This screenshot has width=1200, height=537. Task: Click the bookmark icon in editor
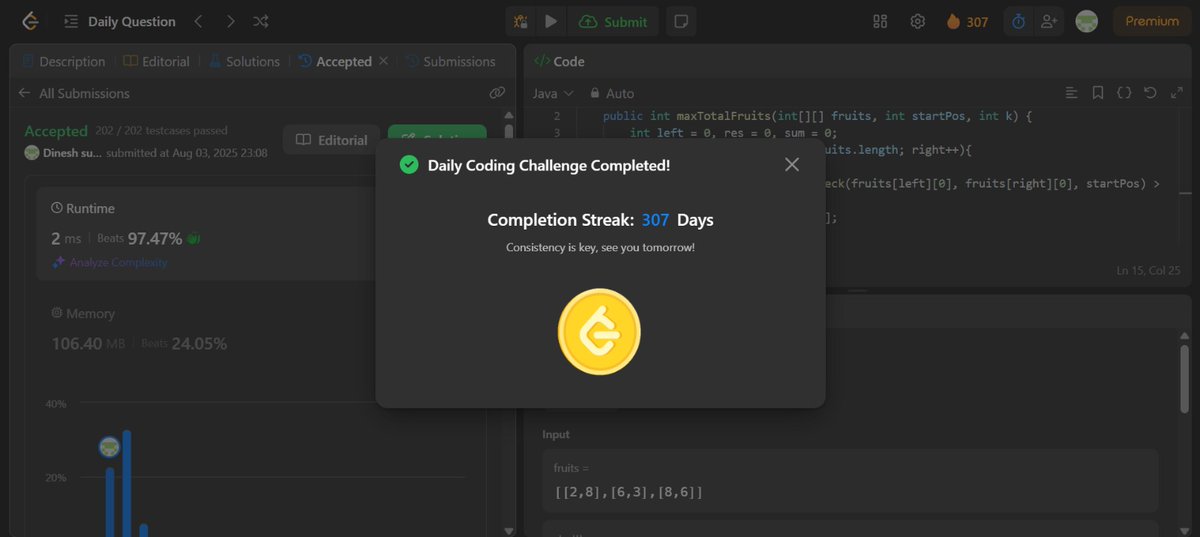[1097, 93]
